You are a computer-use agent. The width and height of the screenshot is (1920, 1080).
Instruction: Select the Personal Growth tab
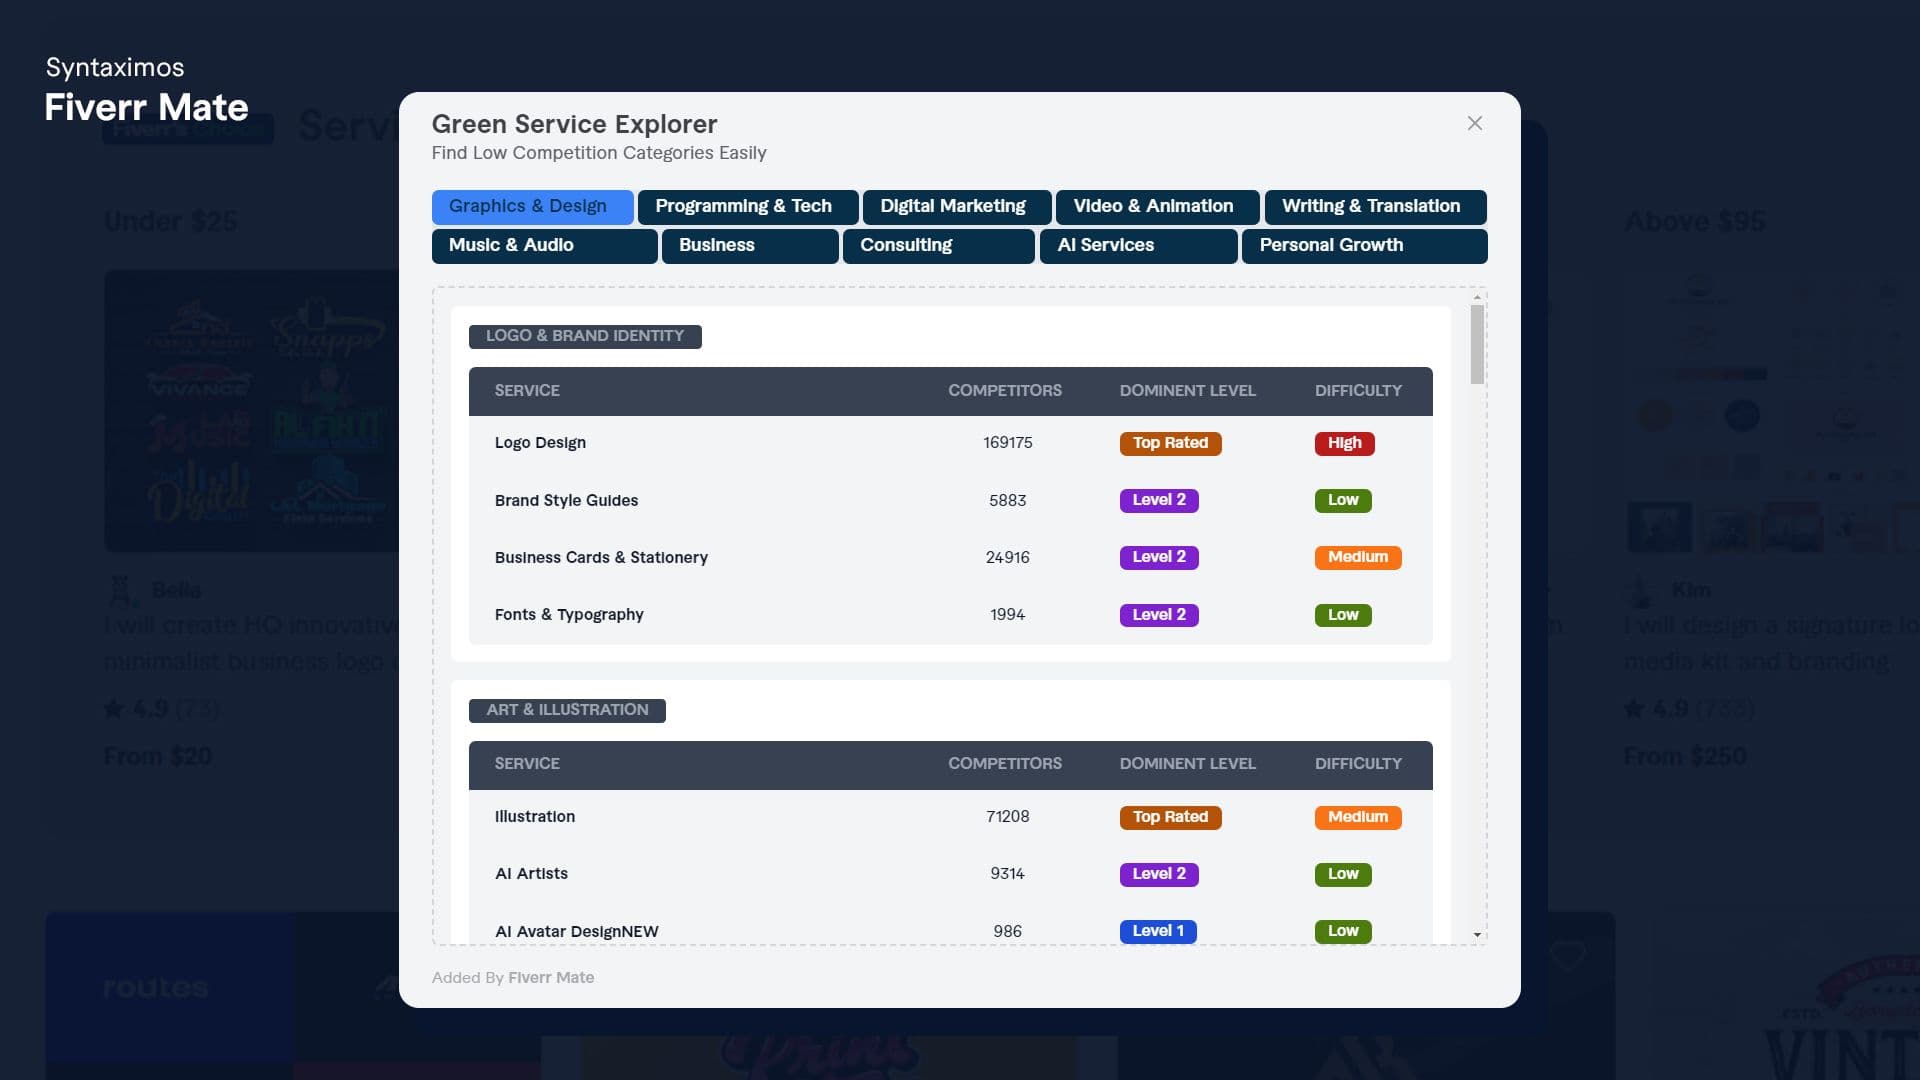[x=1364, y=246]
